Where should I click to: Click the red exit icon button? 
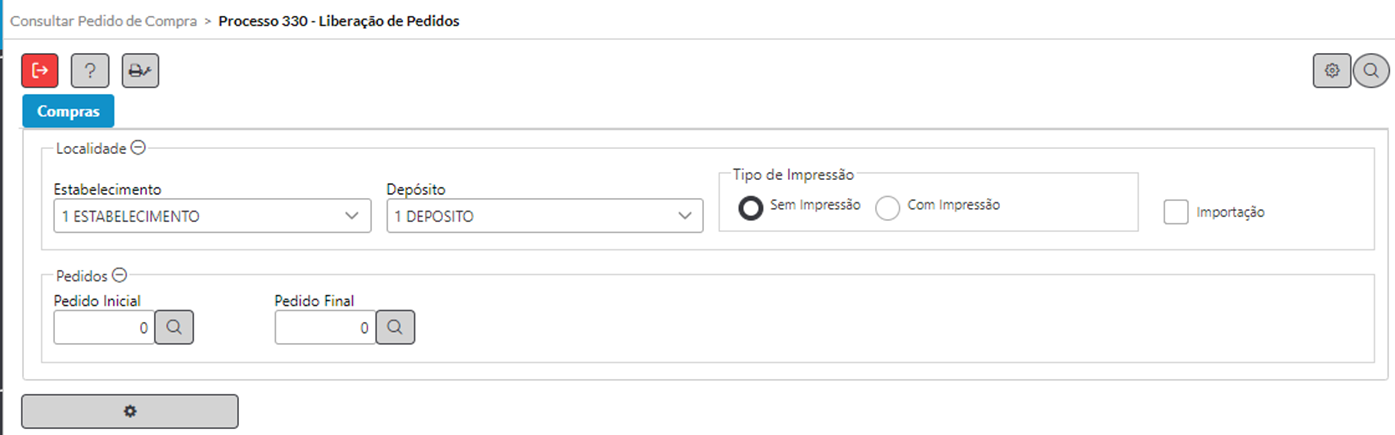40,71
